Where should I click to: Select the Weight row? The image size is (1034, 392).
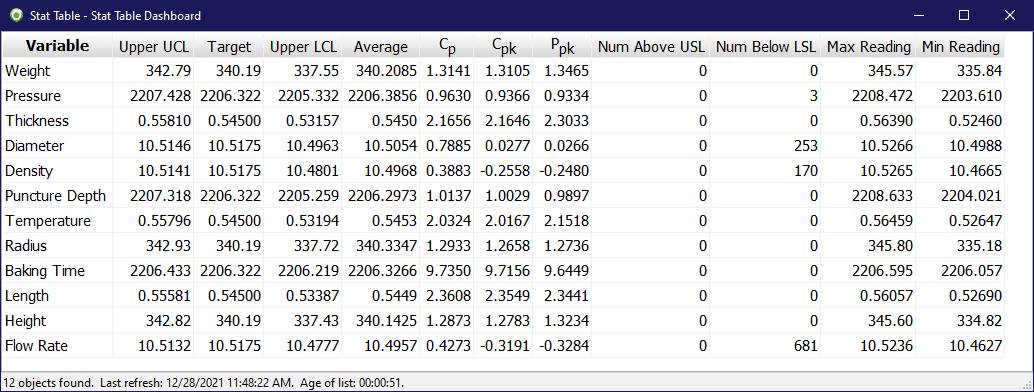point(503,71)
